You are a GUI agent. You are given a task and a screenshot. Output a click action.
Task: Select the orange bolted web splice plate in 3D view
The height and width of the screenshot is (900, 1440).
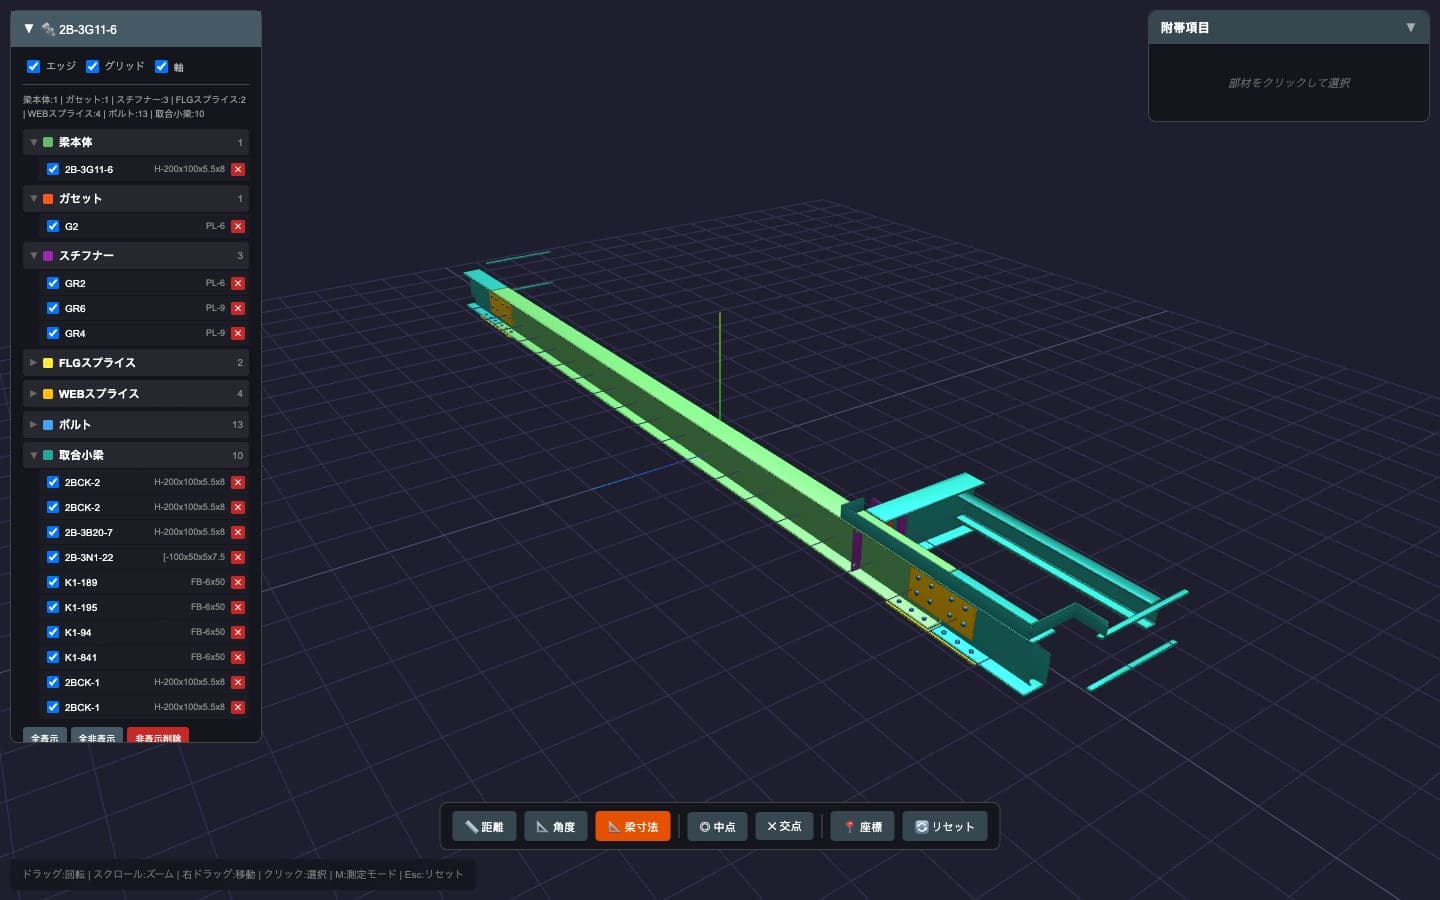tap(942, 603)
